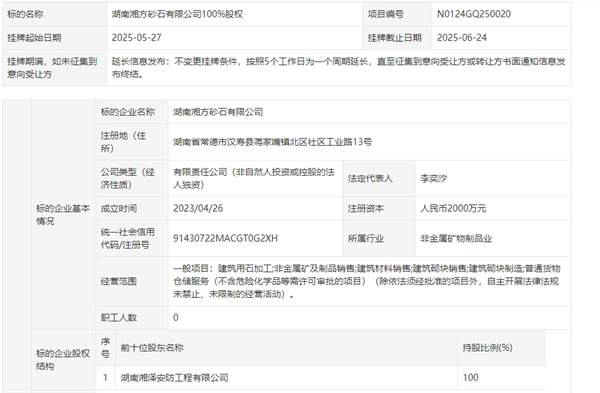The width and height of the screenshot is (600, 393).
Task: Click the 法定代表人 label
Action: pos(370,178)
